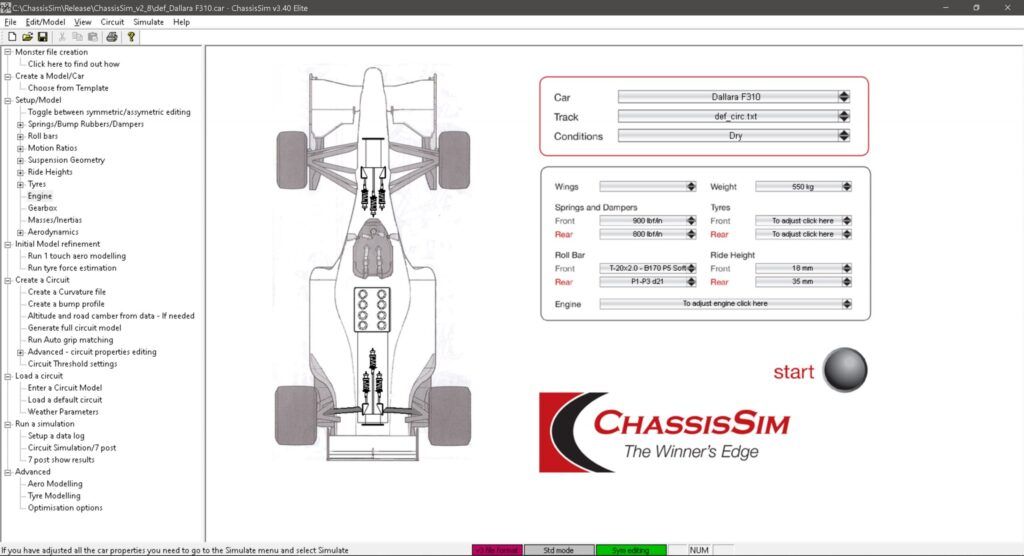Select 'Run tyre force estimation'
This screenshot has width=1024, height=556.
(x=72, y=268)
